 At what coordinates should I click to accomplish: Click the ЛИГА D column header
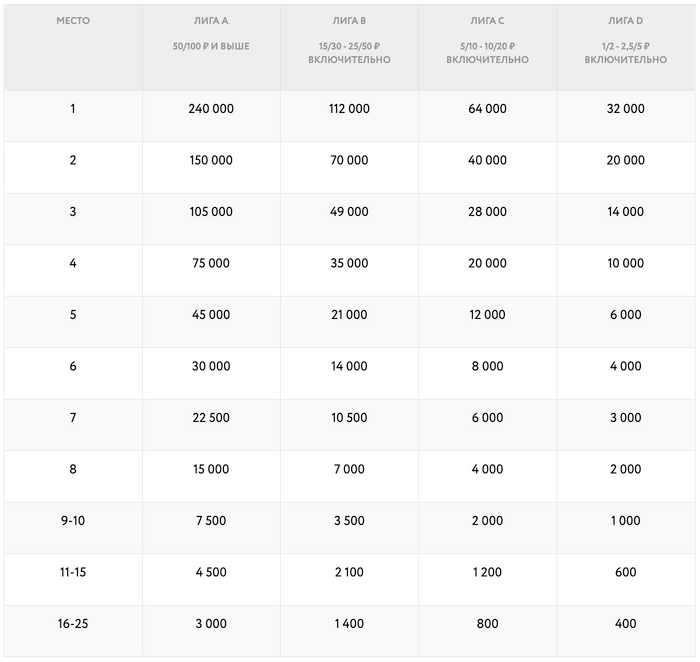(625, 21)
